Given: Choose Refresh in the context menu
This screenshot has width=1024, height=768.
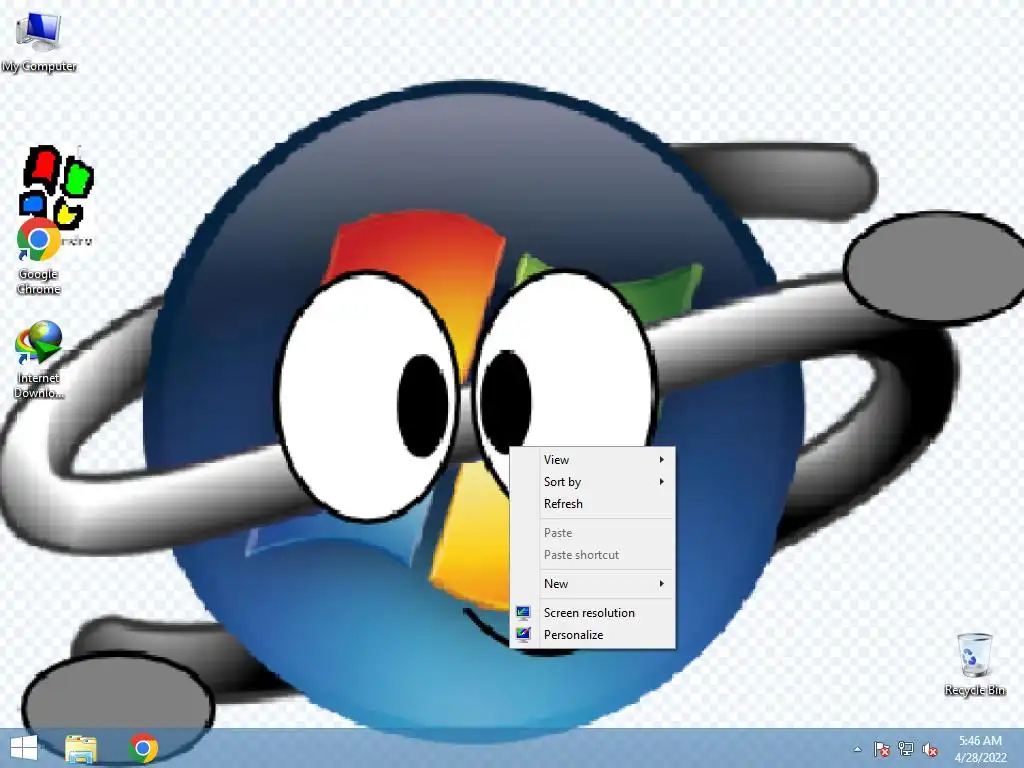Looking at the screenshot, I should point(592,504).
